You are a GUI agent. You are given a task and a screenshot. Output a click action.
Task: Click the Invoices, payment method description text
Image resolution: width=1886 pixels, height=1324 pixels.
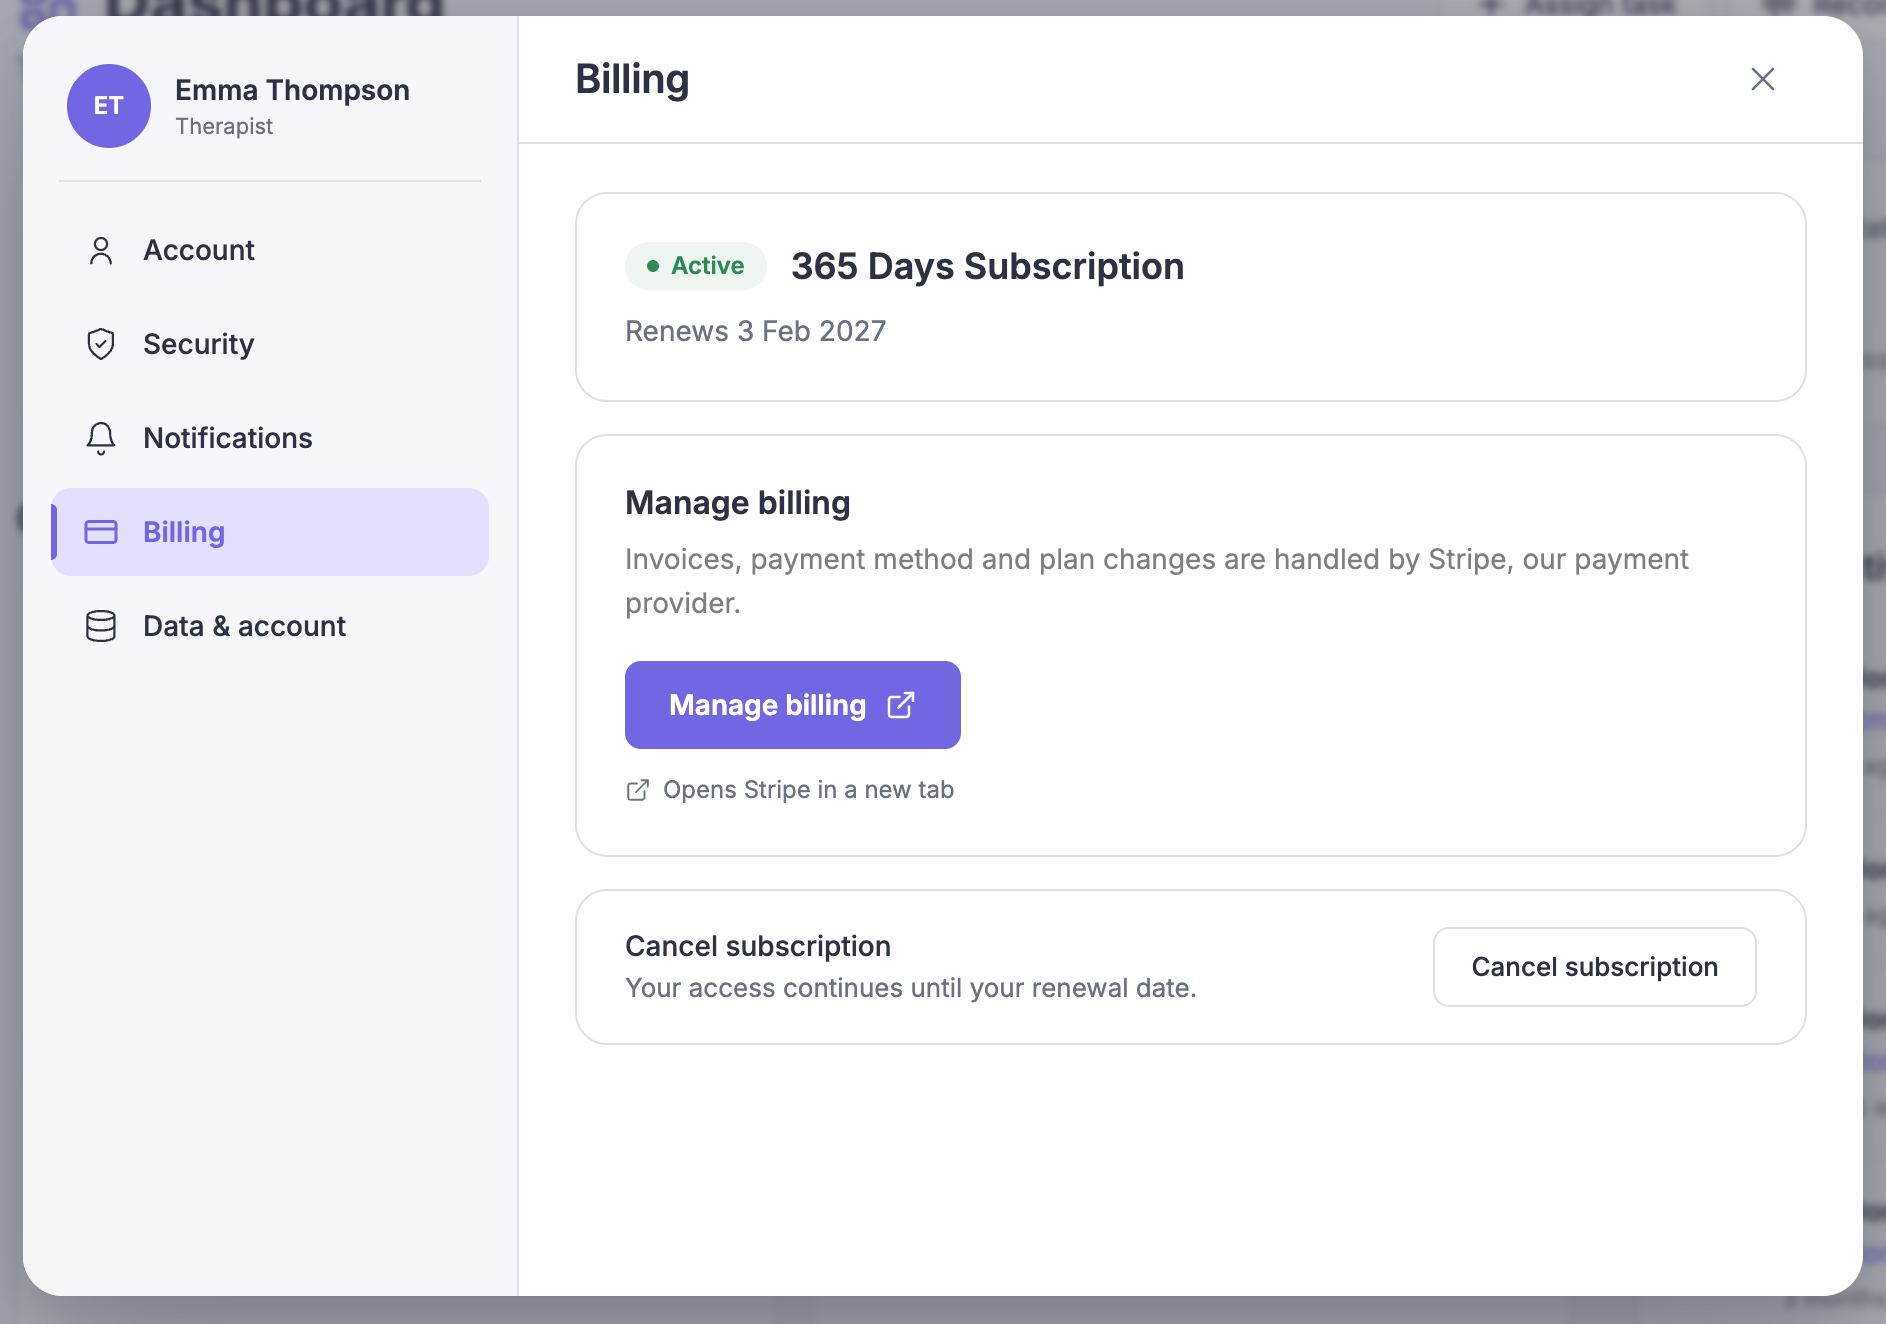point(1157,581)
